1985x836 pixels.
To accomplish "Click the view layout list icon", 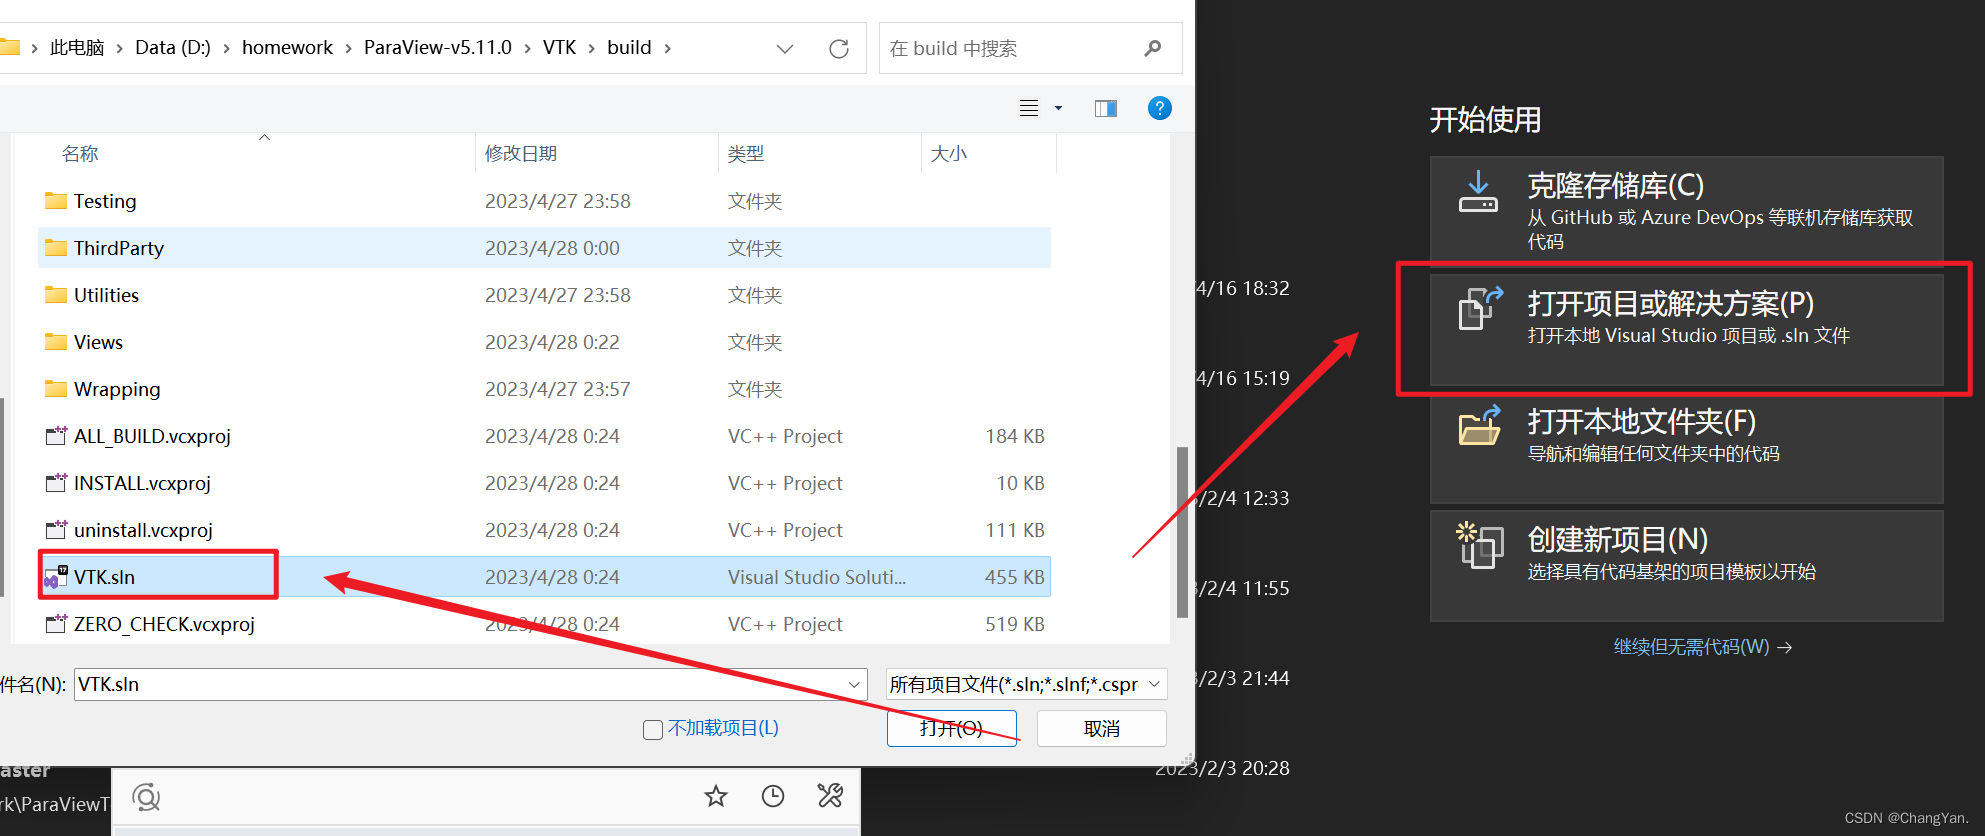I will click(x=1028, y=108).
